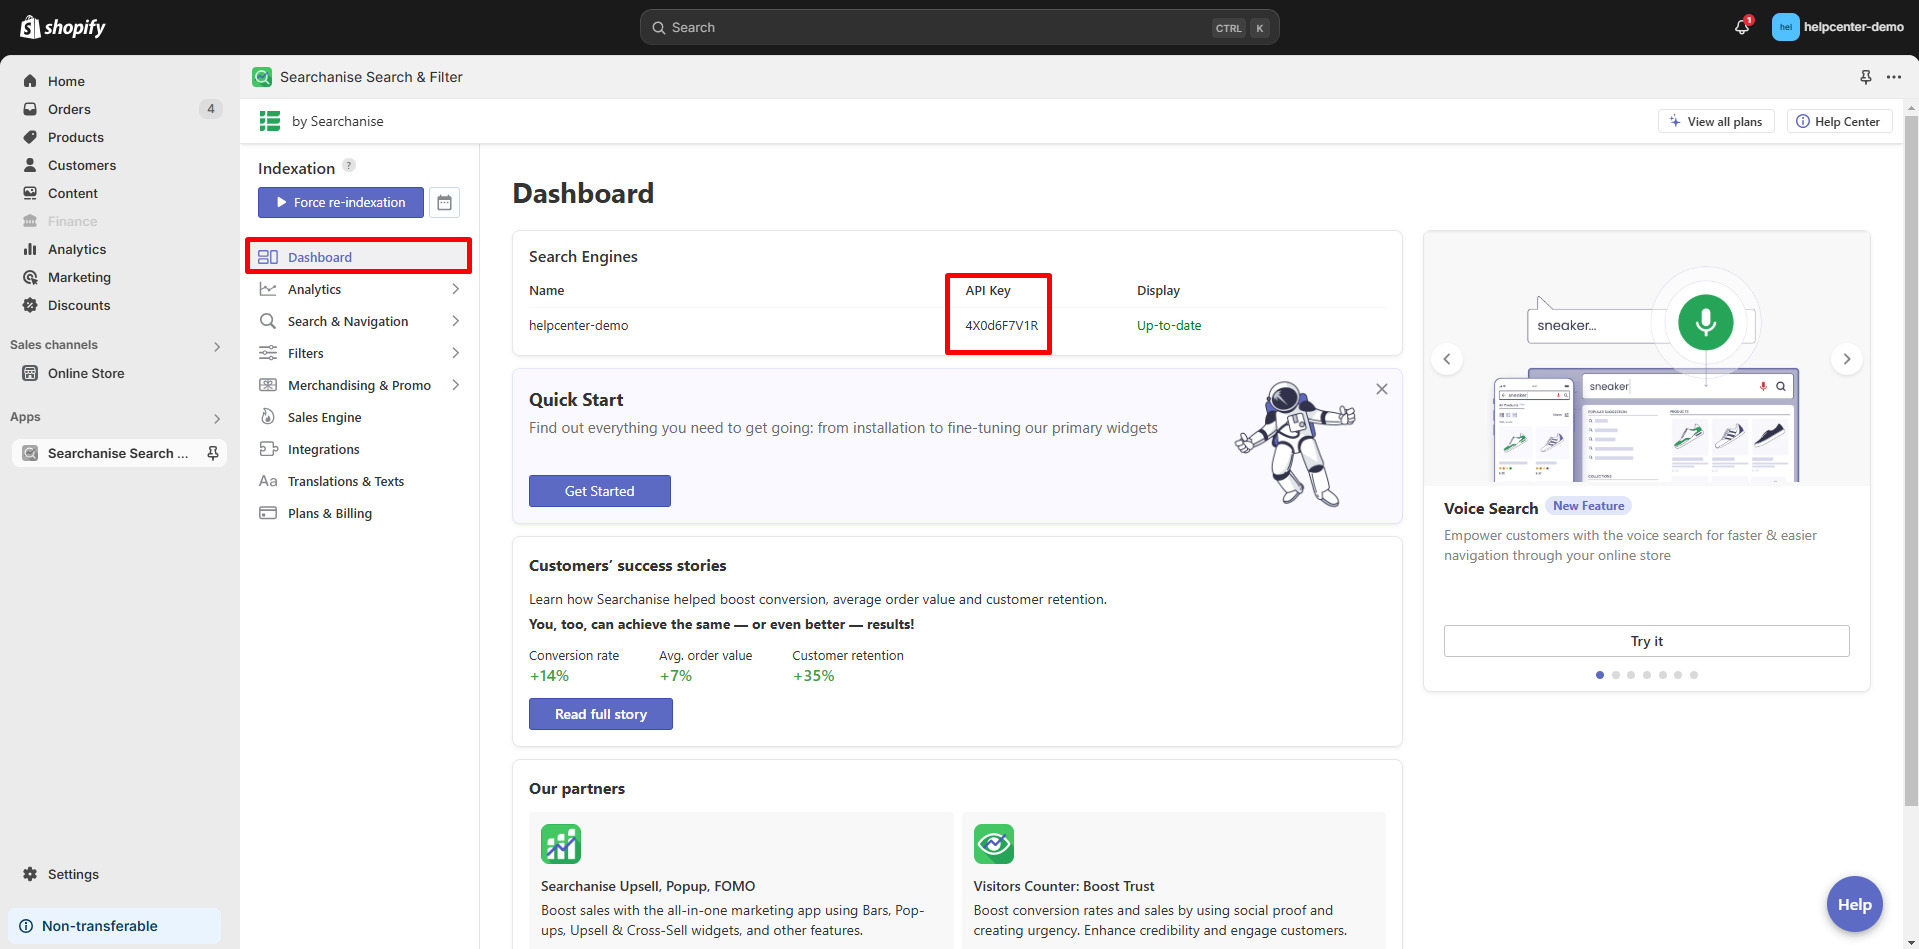This screenshot has height=949, width=1919.
Task: Pin the app using top-right pin icon
Action: coord(1865,77)
